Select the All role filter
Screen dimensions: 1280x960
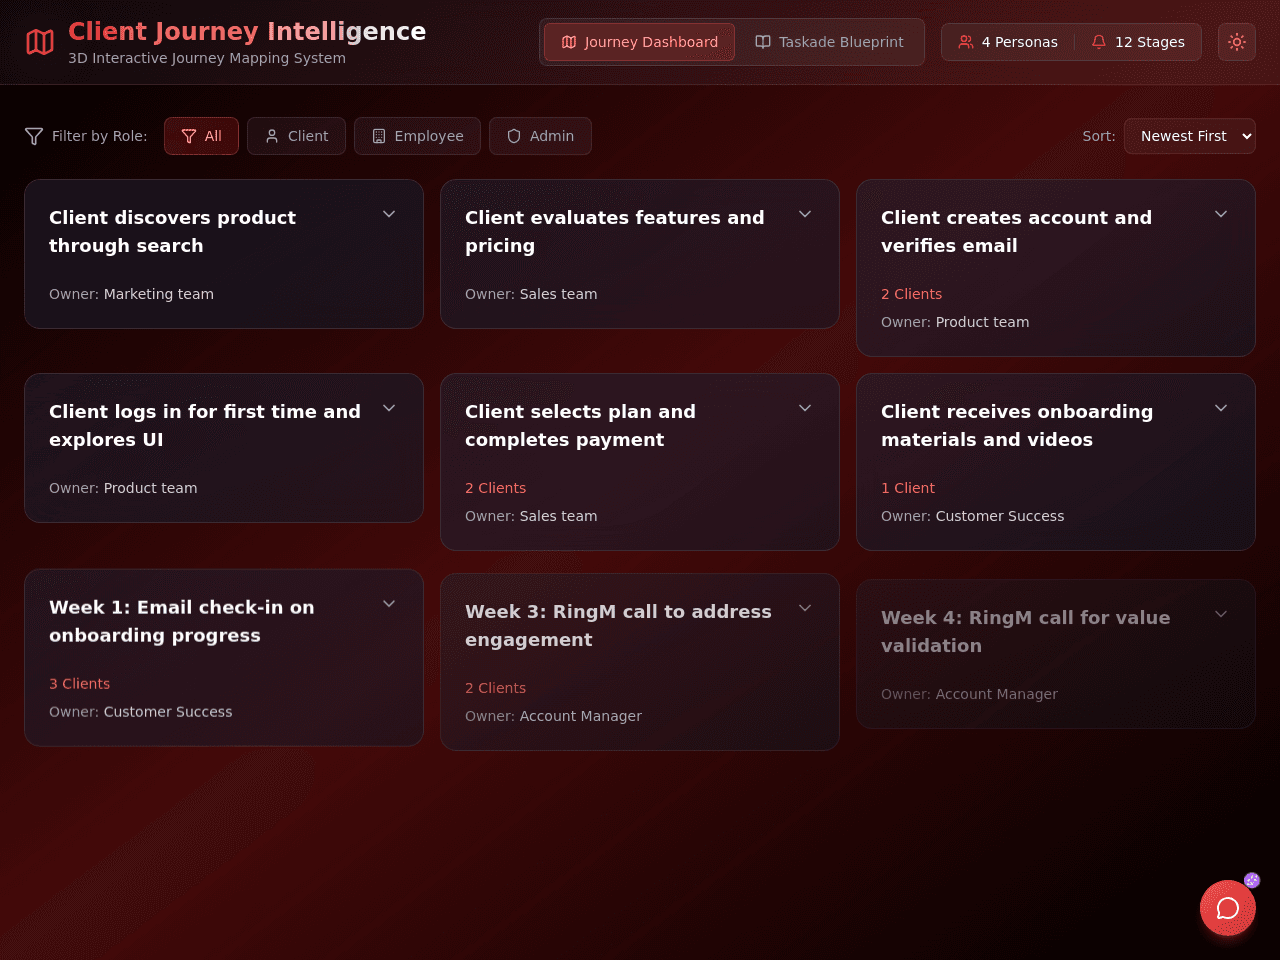201,136
